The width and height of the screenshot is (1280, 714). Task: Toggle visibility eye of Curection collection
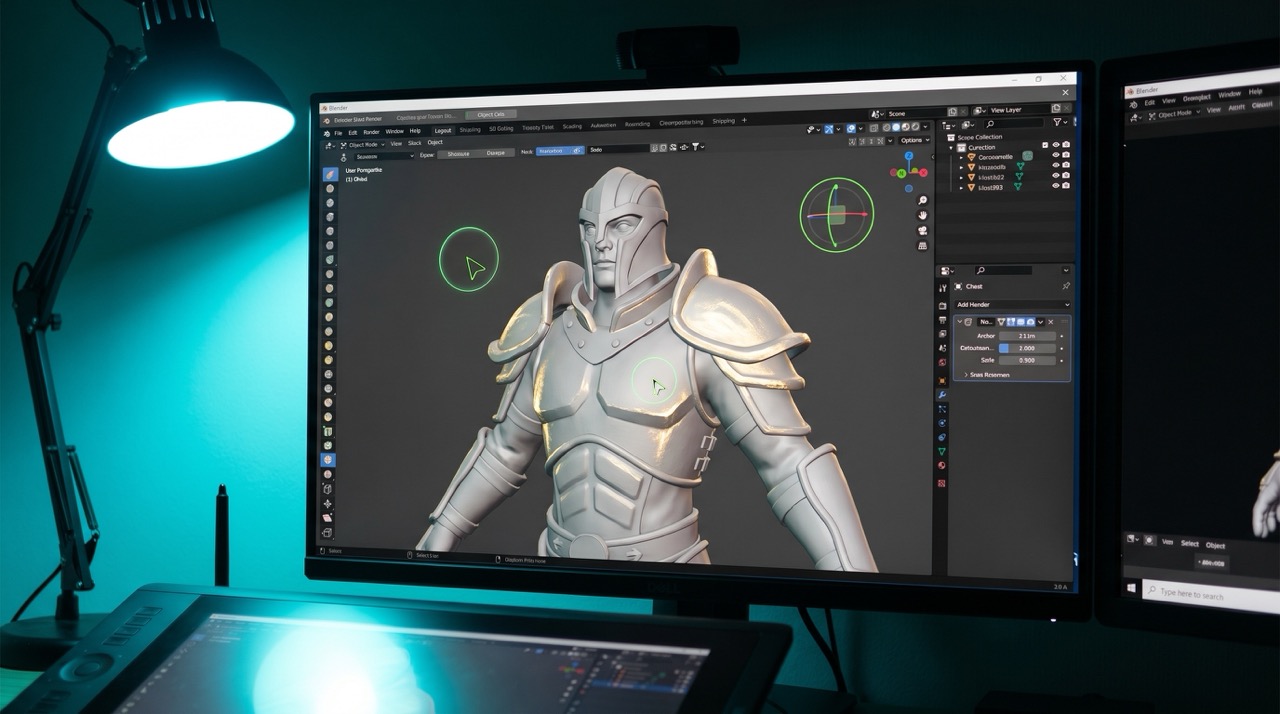point(1056,145)
